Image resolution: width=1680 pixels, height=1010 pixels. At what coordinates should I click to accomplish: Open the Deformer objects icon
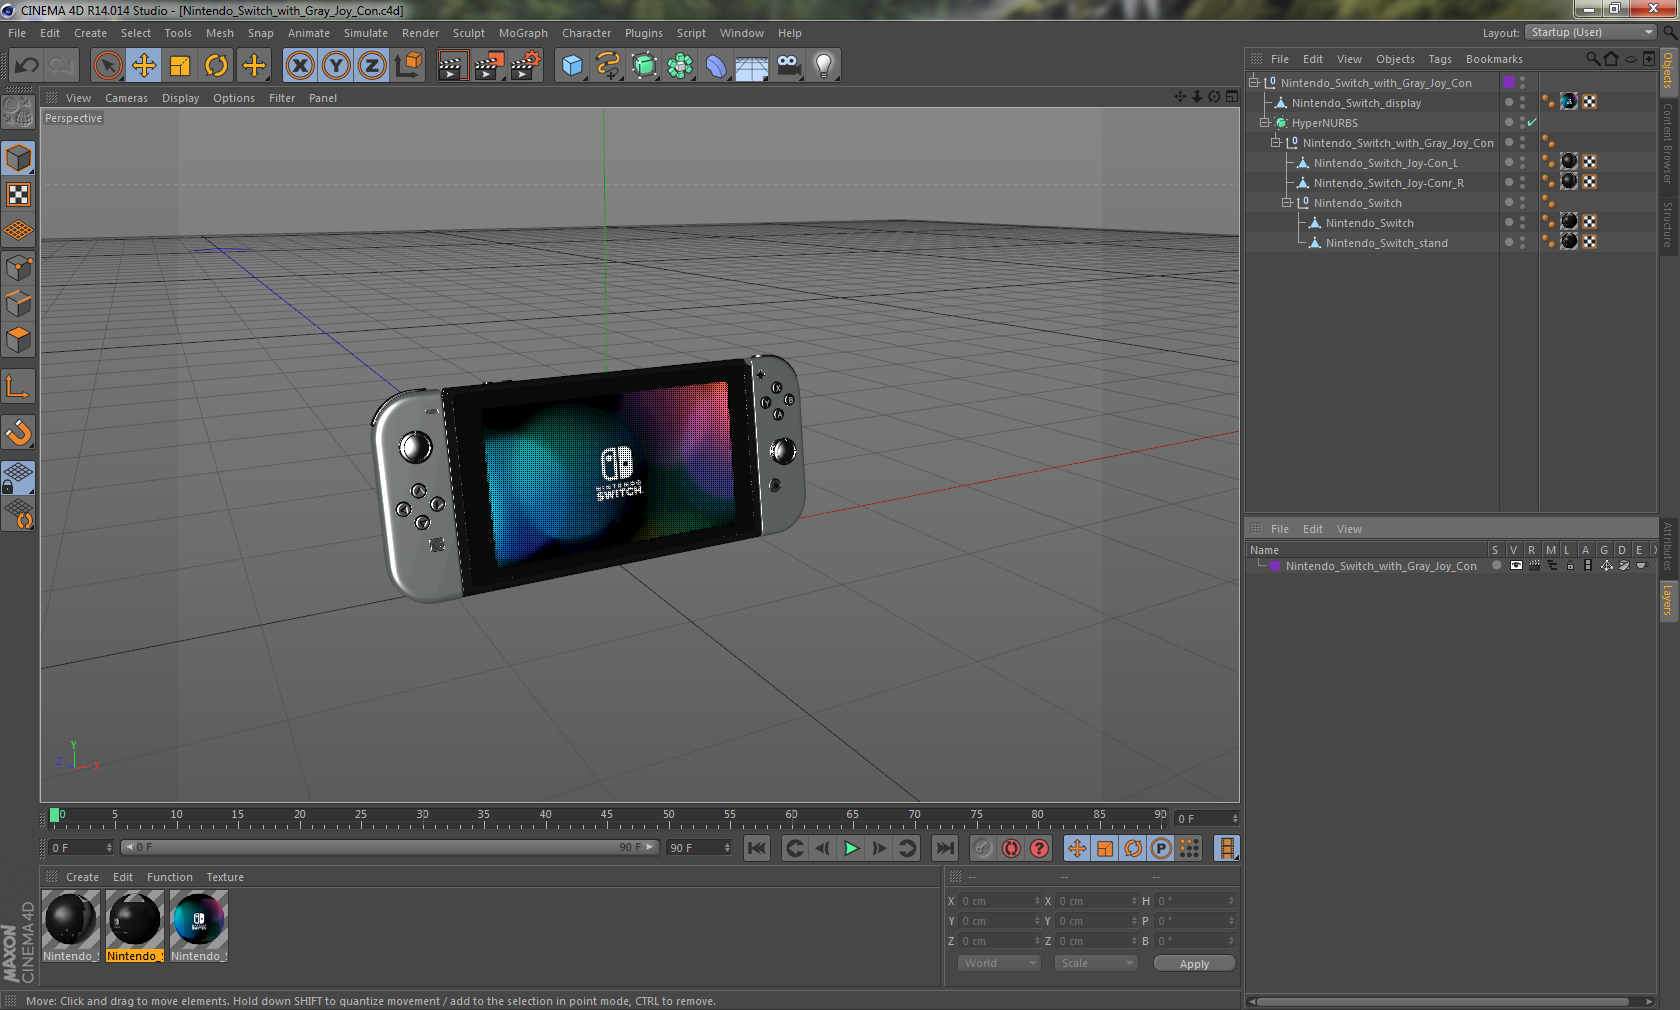(x=716, y=66)
